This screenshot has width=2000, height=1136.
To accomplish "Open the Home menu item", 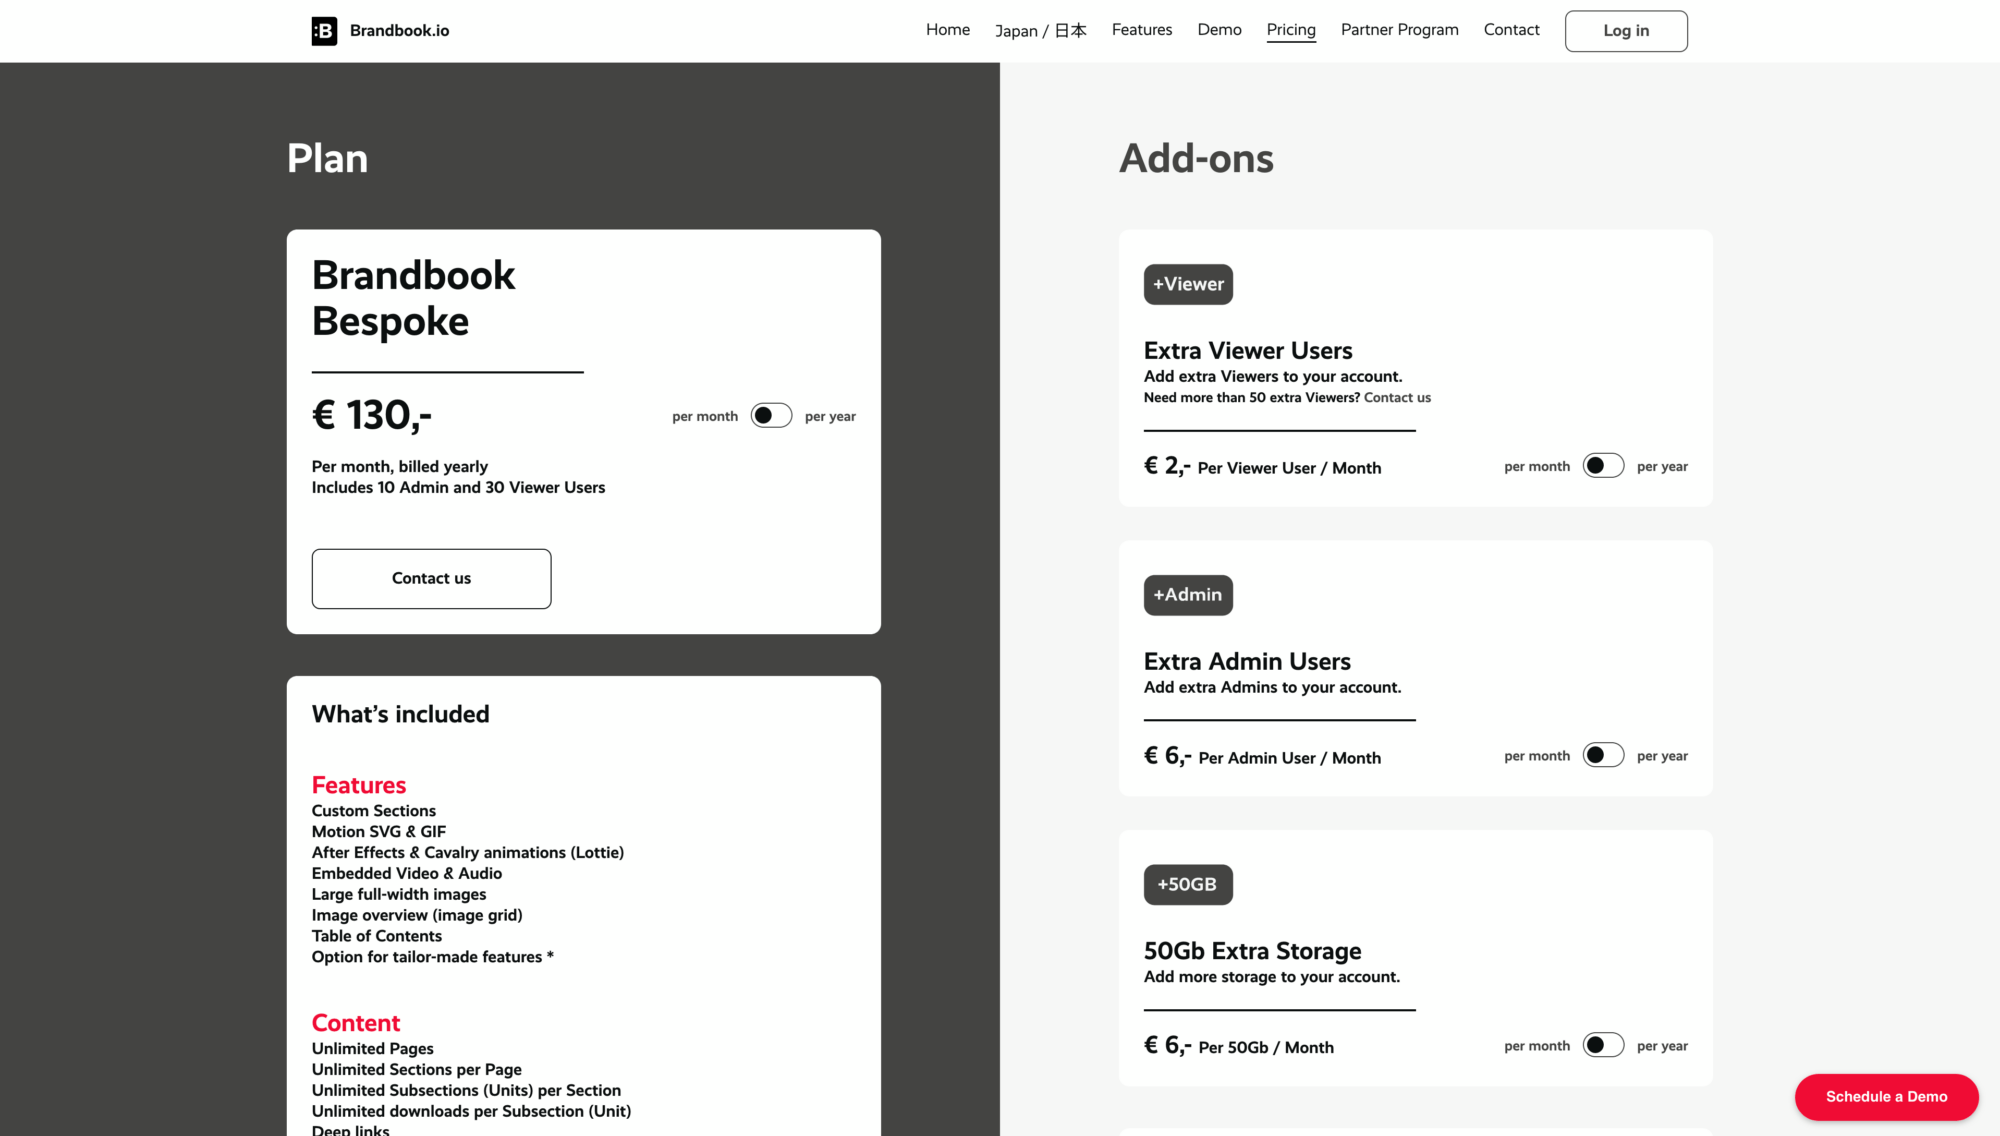I will (x=947, y=30).
